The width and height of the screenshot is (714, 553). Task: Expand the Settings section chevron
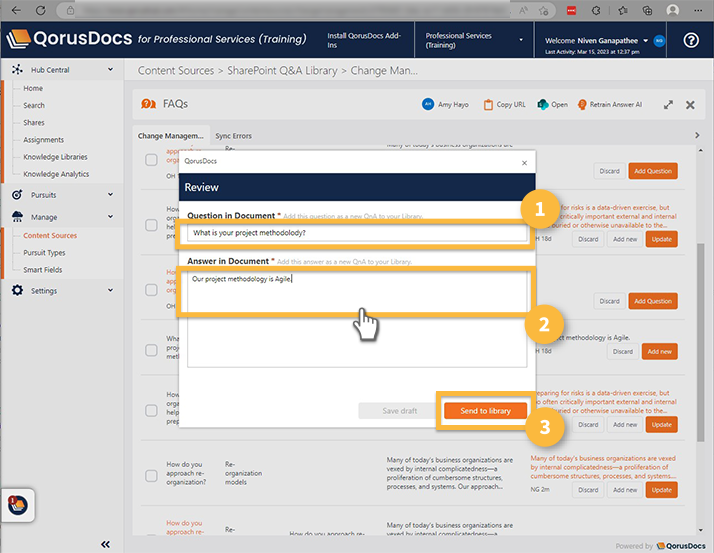[110, 290]
